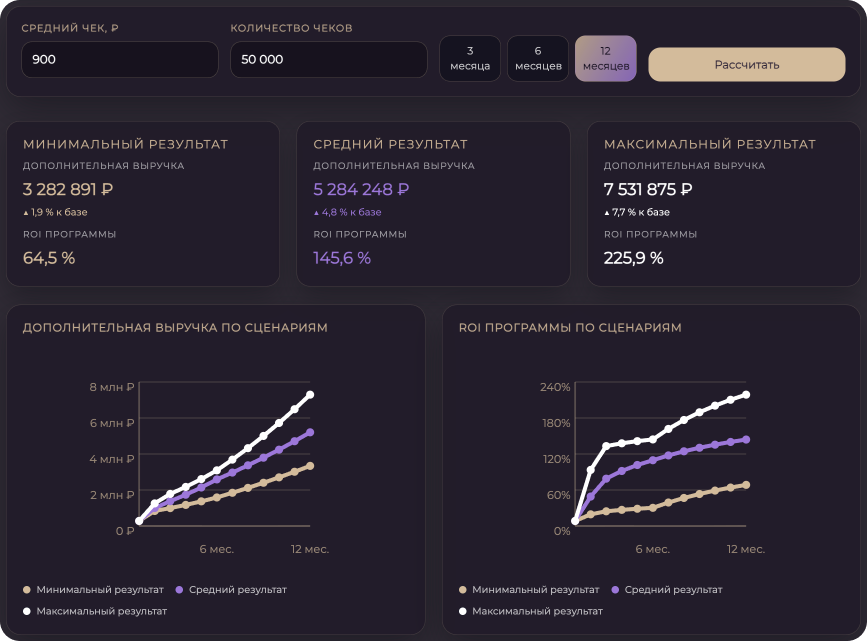The image size is (867, 641).
Task: Select the '3 месяца' period option
Action: 470,59
